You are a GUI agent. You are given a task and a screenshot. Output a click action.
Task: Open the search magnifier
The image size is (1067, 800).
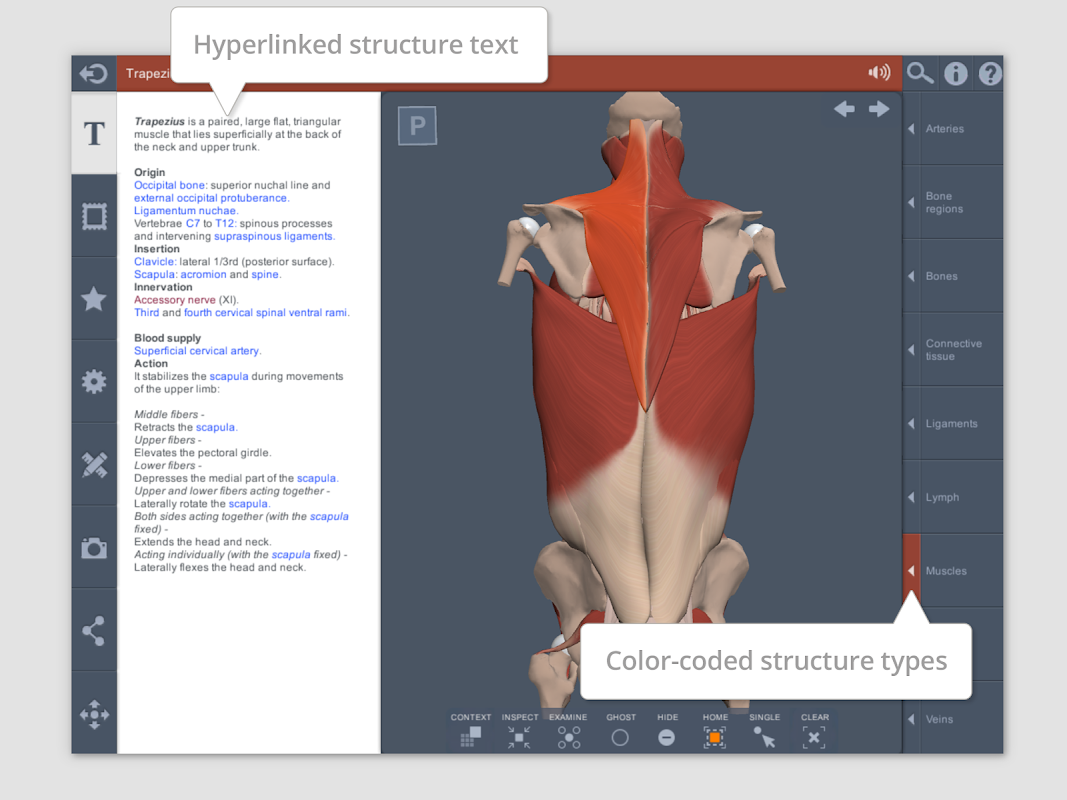[x=920, y=73]
